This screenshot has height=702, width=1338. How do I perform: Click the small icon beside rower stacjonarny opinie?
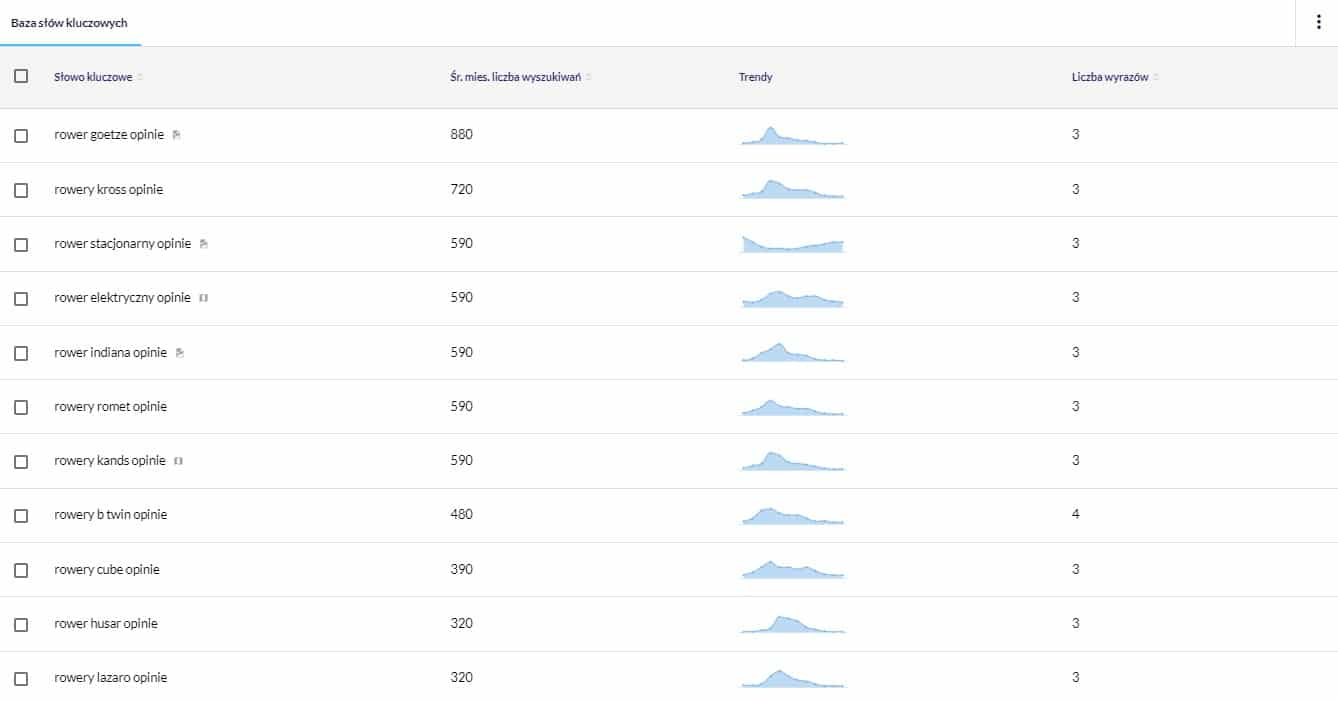[x=204, y=243]
